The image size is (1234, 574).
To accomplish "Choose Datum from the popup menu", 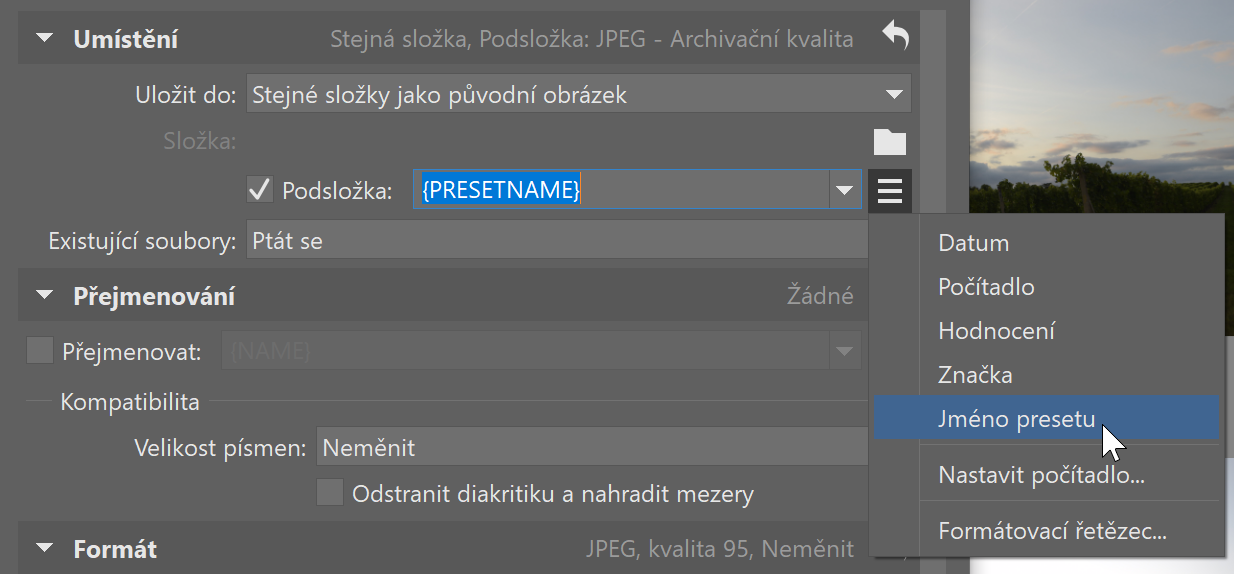I will click(x=1047, y=243).
